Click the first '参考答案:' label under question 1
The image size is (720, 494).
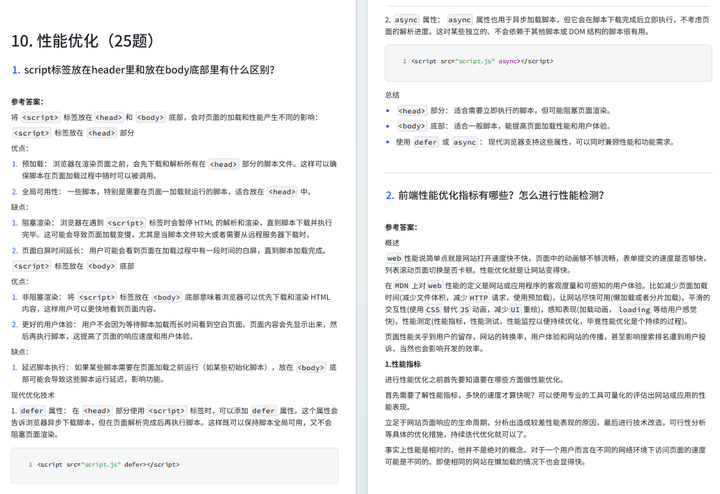pos(27,102)
